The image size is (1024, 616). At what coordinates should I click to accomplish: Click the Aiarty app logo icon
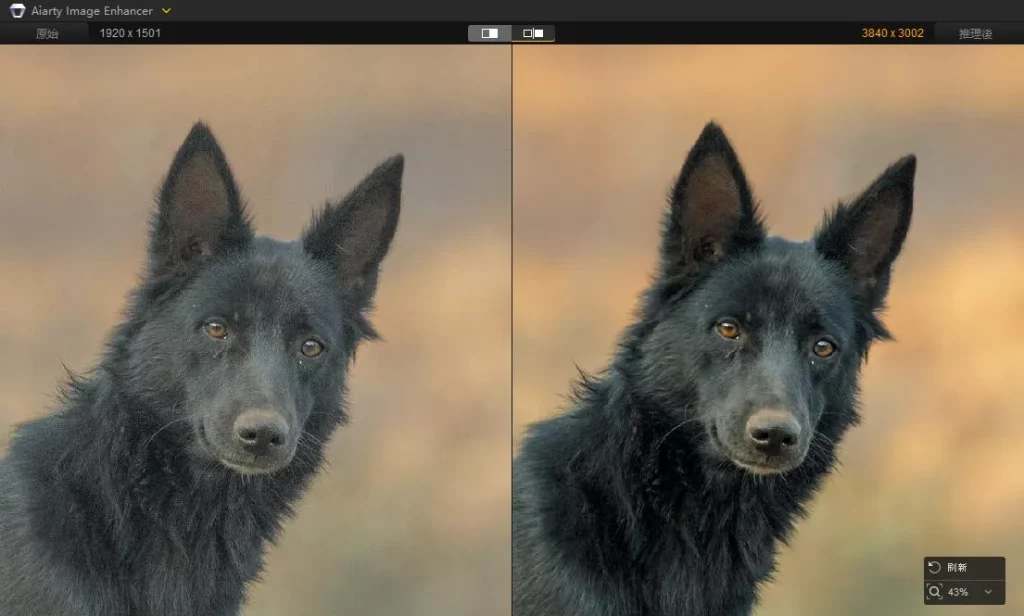coord(16,11)
